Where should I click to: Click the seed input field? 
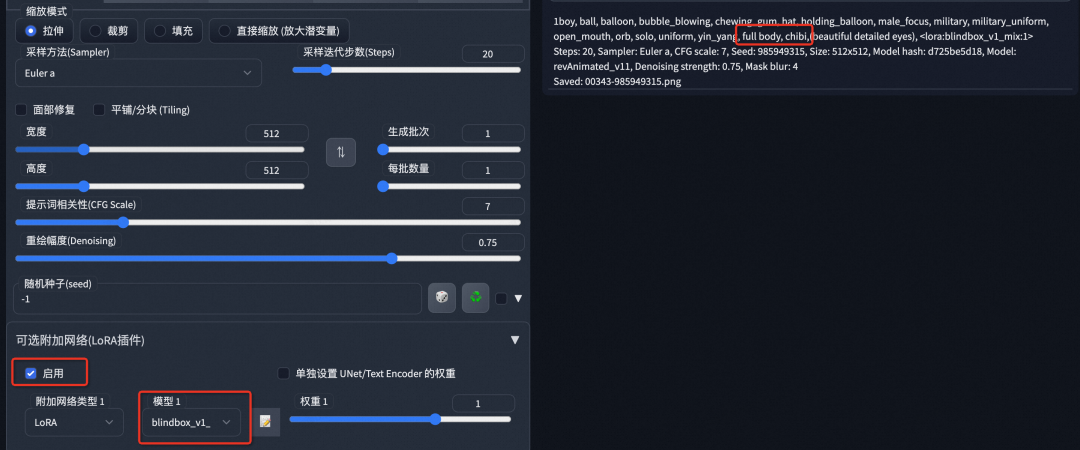coord(218,299)
